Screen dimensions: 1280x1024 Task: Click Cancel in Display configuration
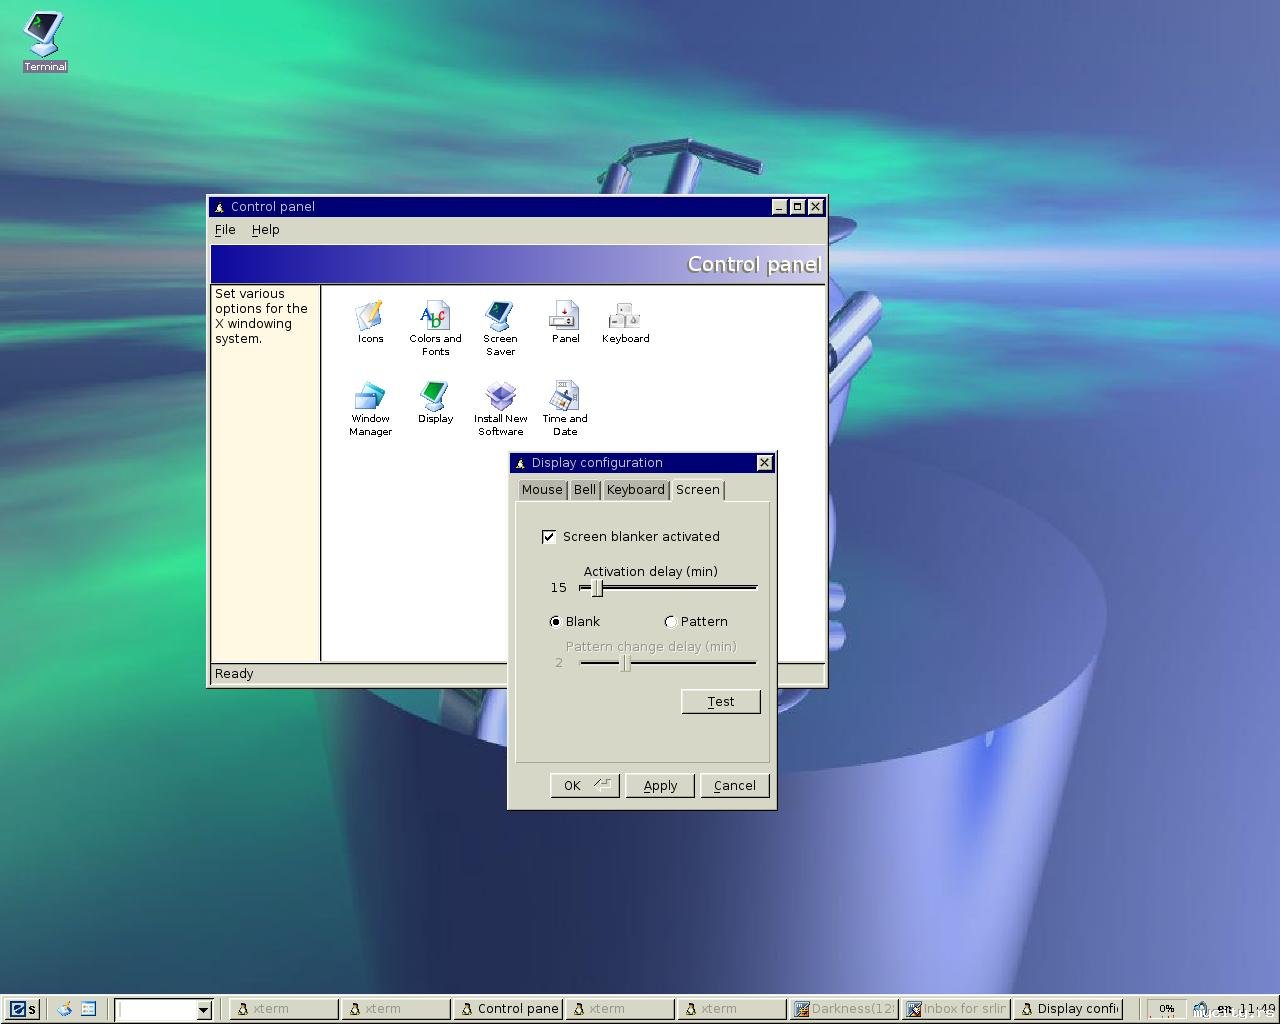[x=735, y=786]
